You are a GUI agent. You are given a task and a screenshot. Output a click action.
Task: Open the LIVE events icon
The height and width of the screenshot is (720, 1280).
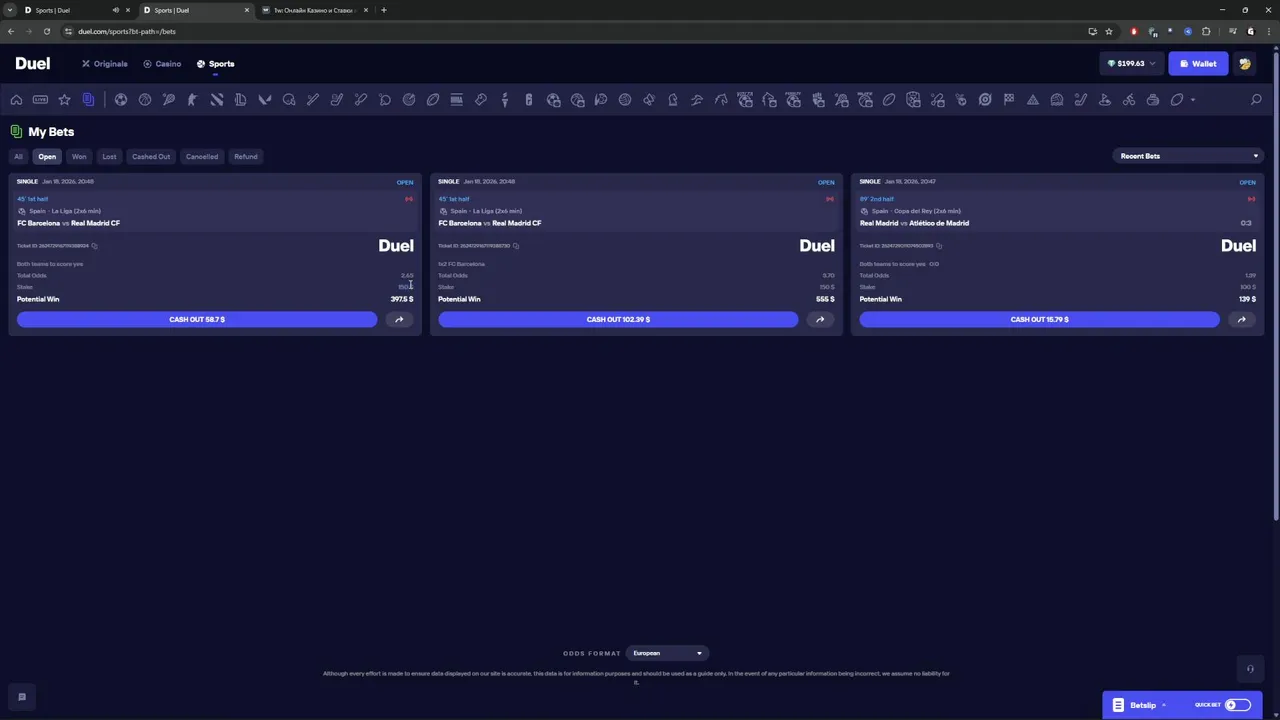pos(40,100)
